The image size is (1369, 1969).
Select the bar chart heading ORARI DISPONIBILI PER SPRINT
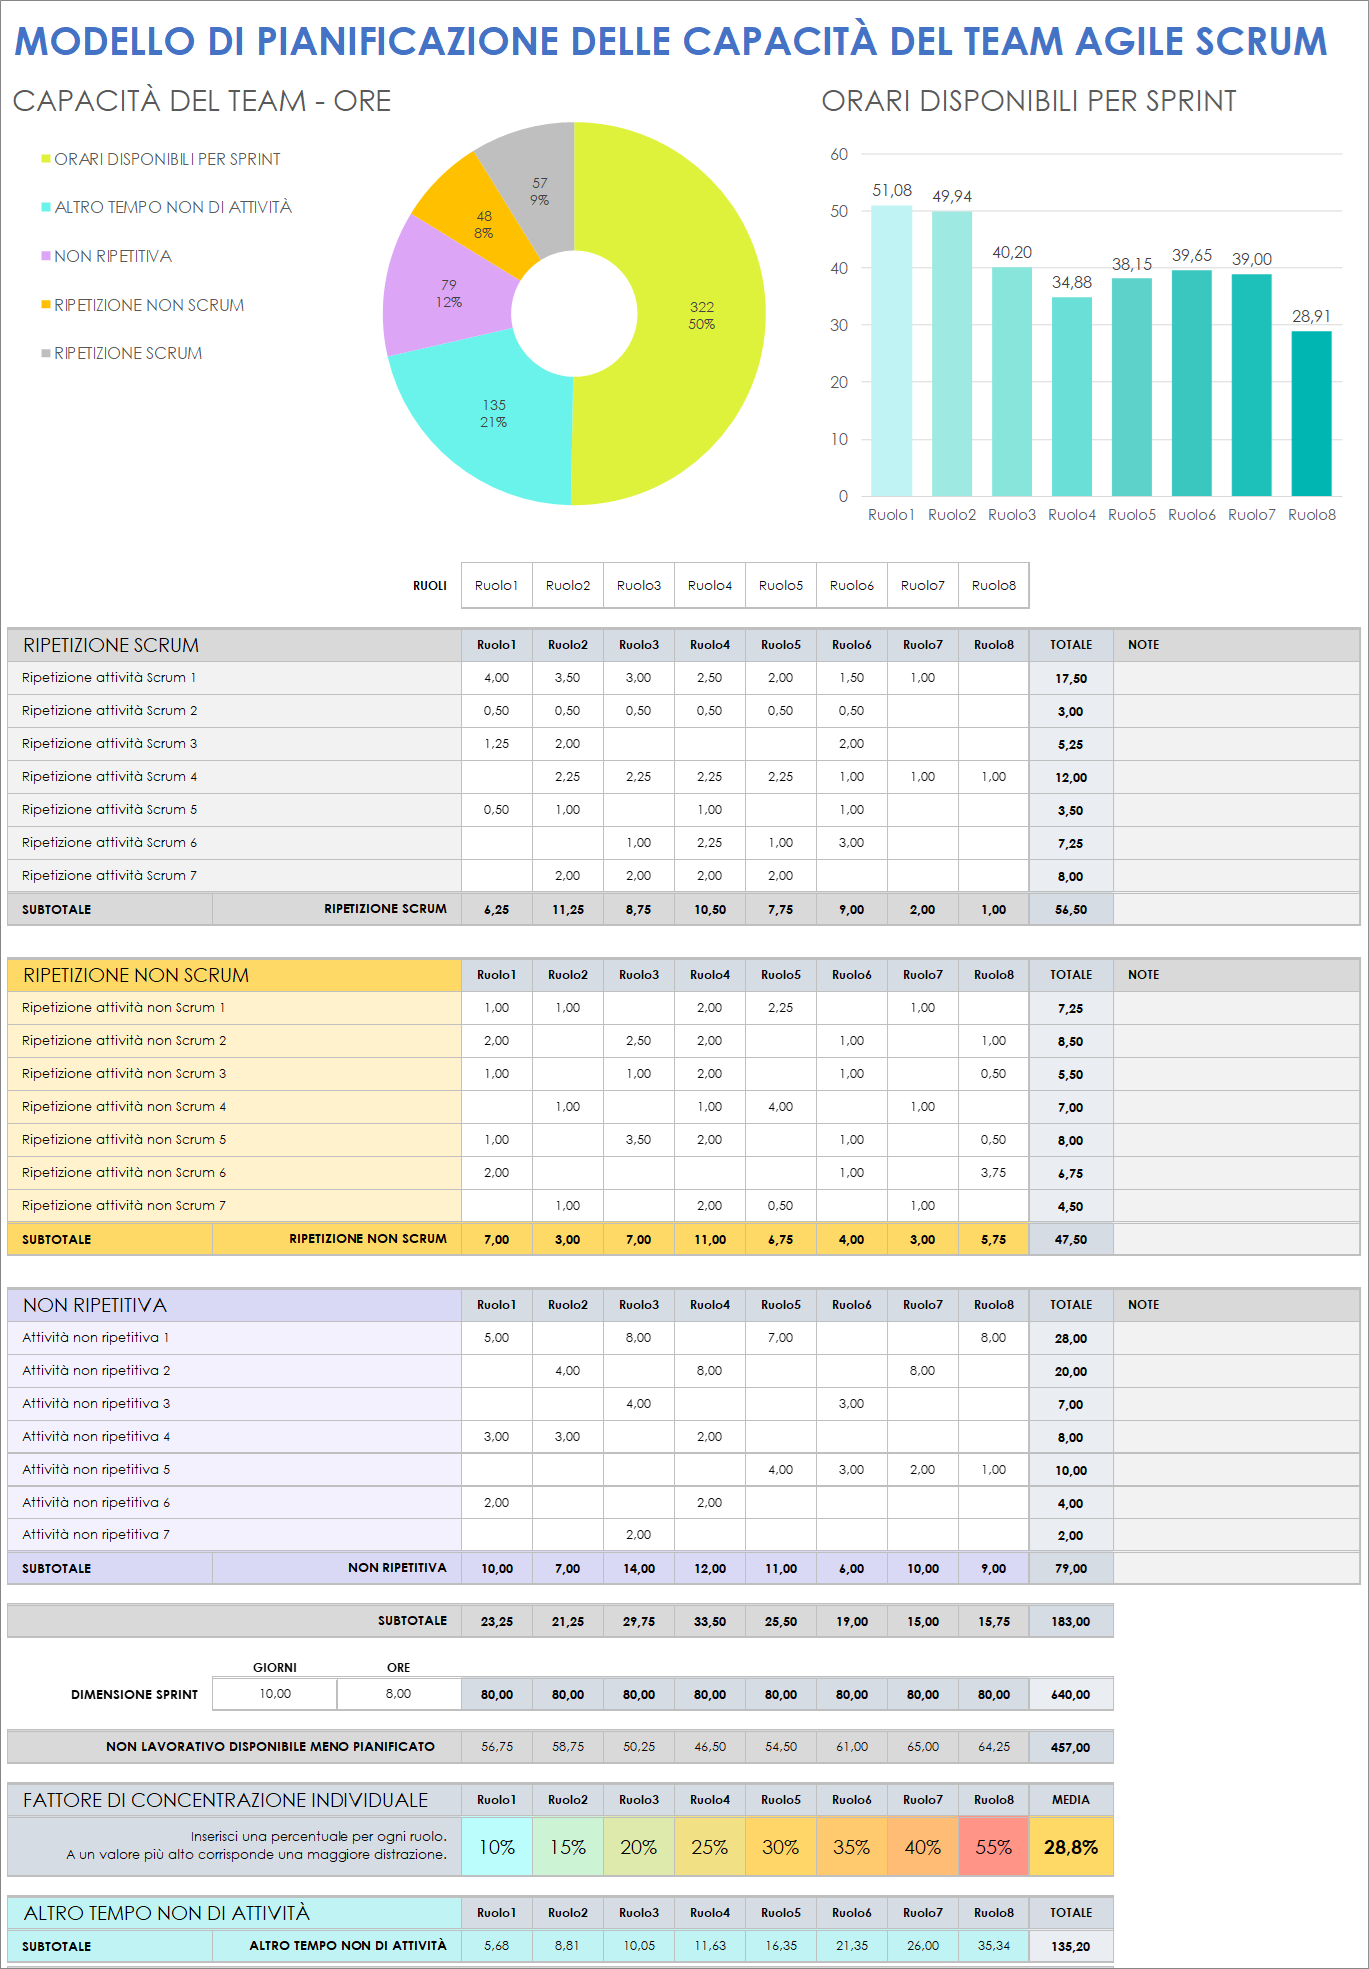(1029, 101)
